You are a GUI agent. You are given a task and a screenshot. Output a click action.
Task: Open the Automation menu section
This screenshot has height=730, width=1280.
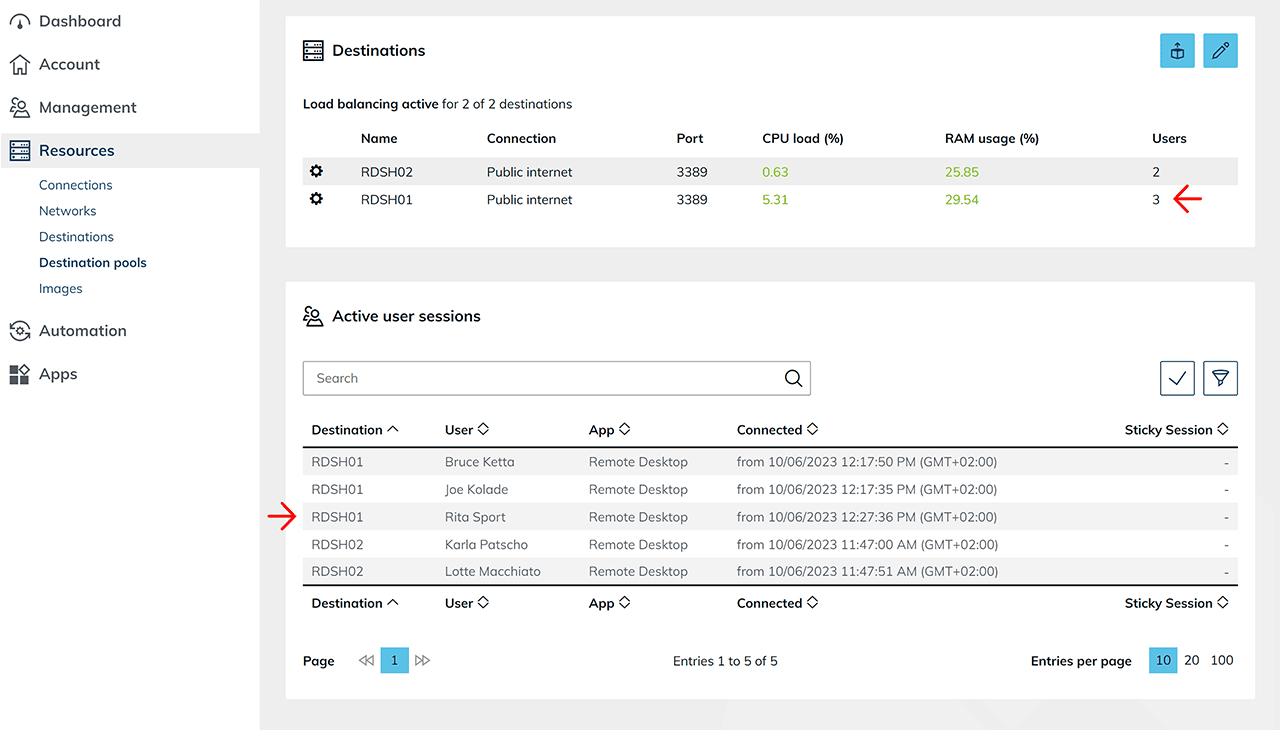coord(82,331)
